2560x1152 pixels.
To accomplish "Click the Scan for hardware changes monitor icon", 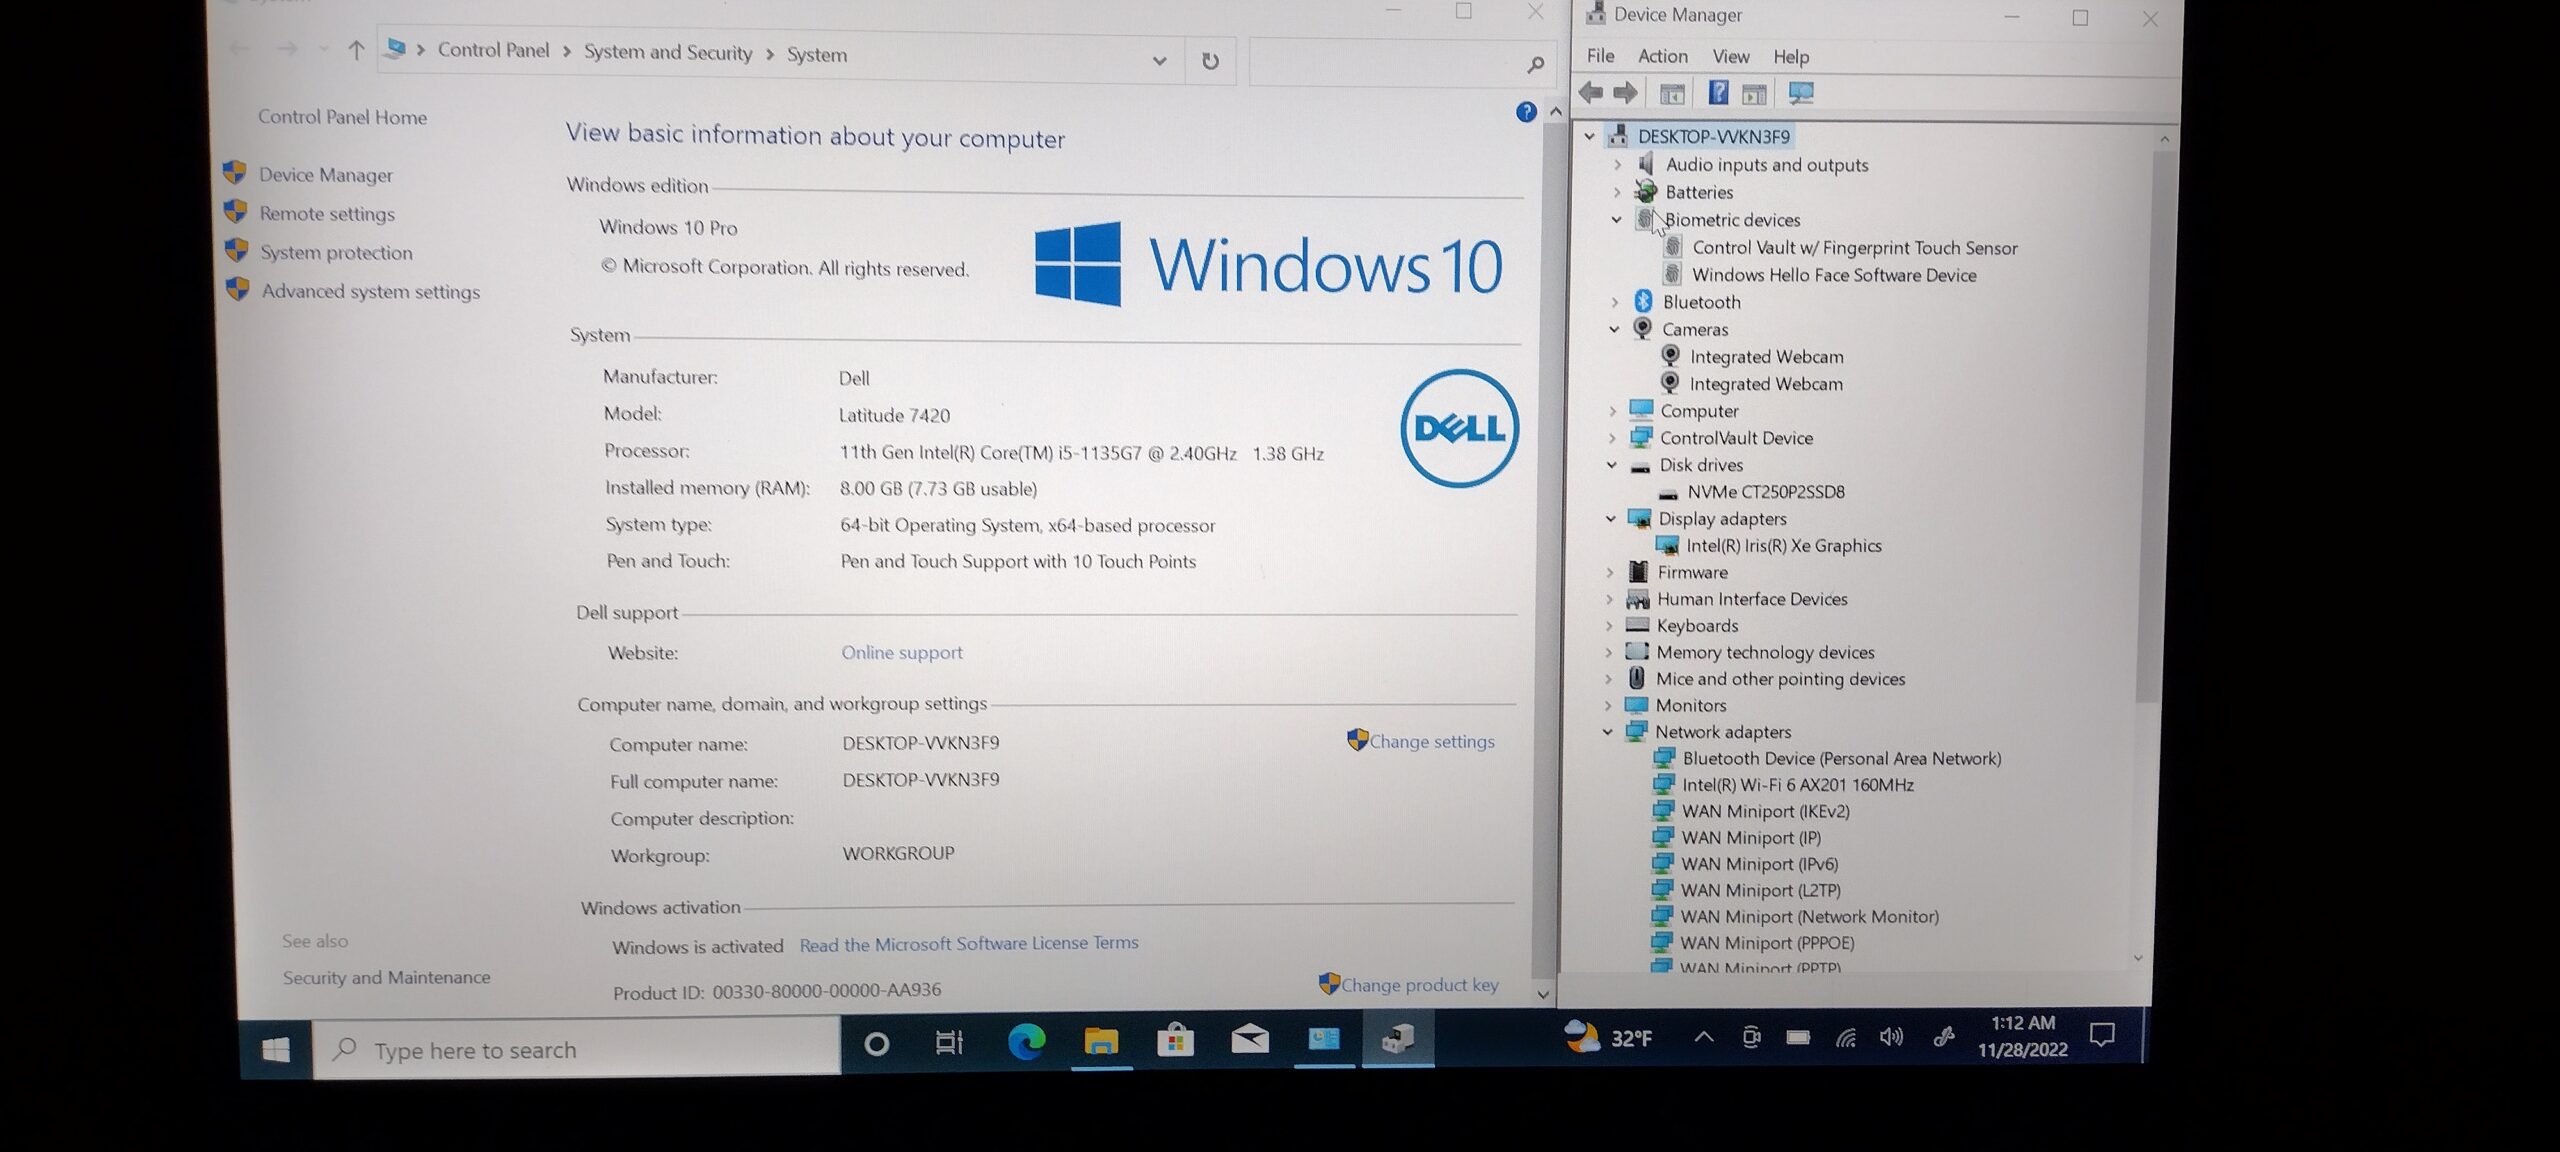I will pyautogui.click(x=1801, y=94).
